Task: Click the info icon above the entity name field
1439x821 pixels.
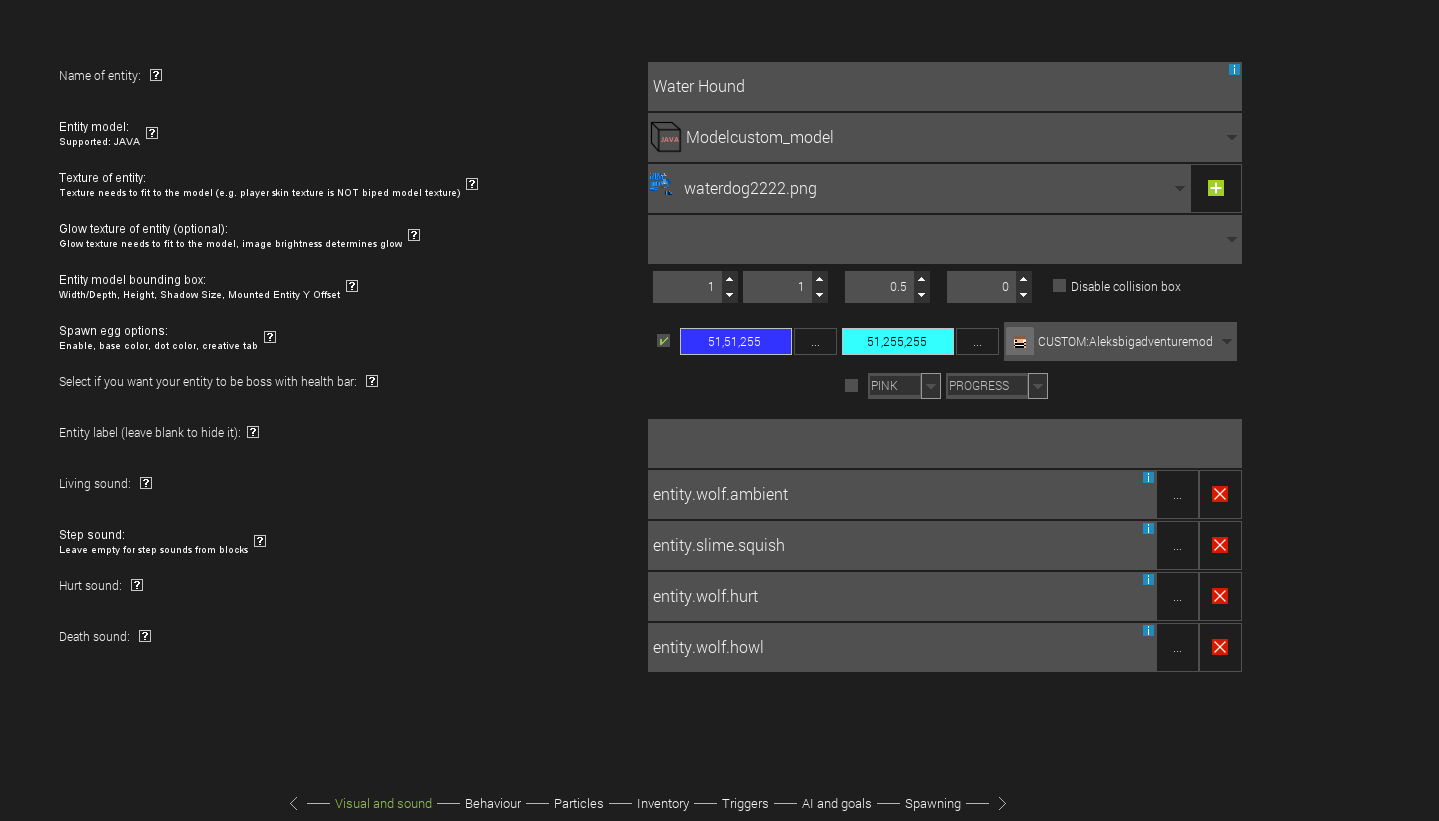Action: [x=1234, y=70]
